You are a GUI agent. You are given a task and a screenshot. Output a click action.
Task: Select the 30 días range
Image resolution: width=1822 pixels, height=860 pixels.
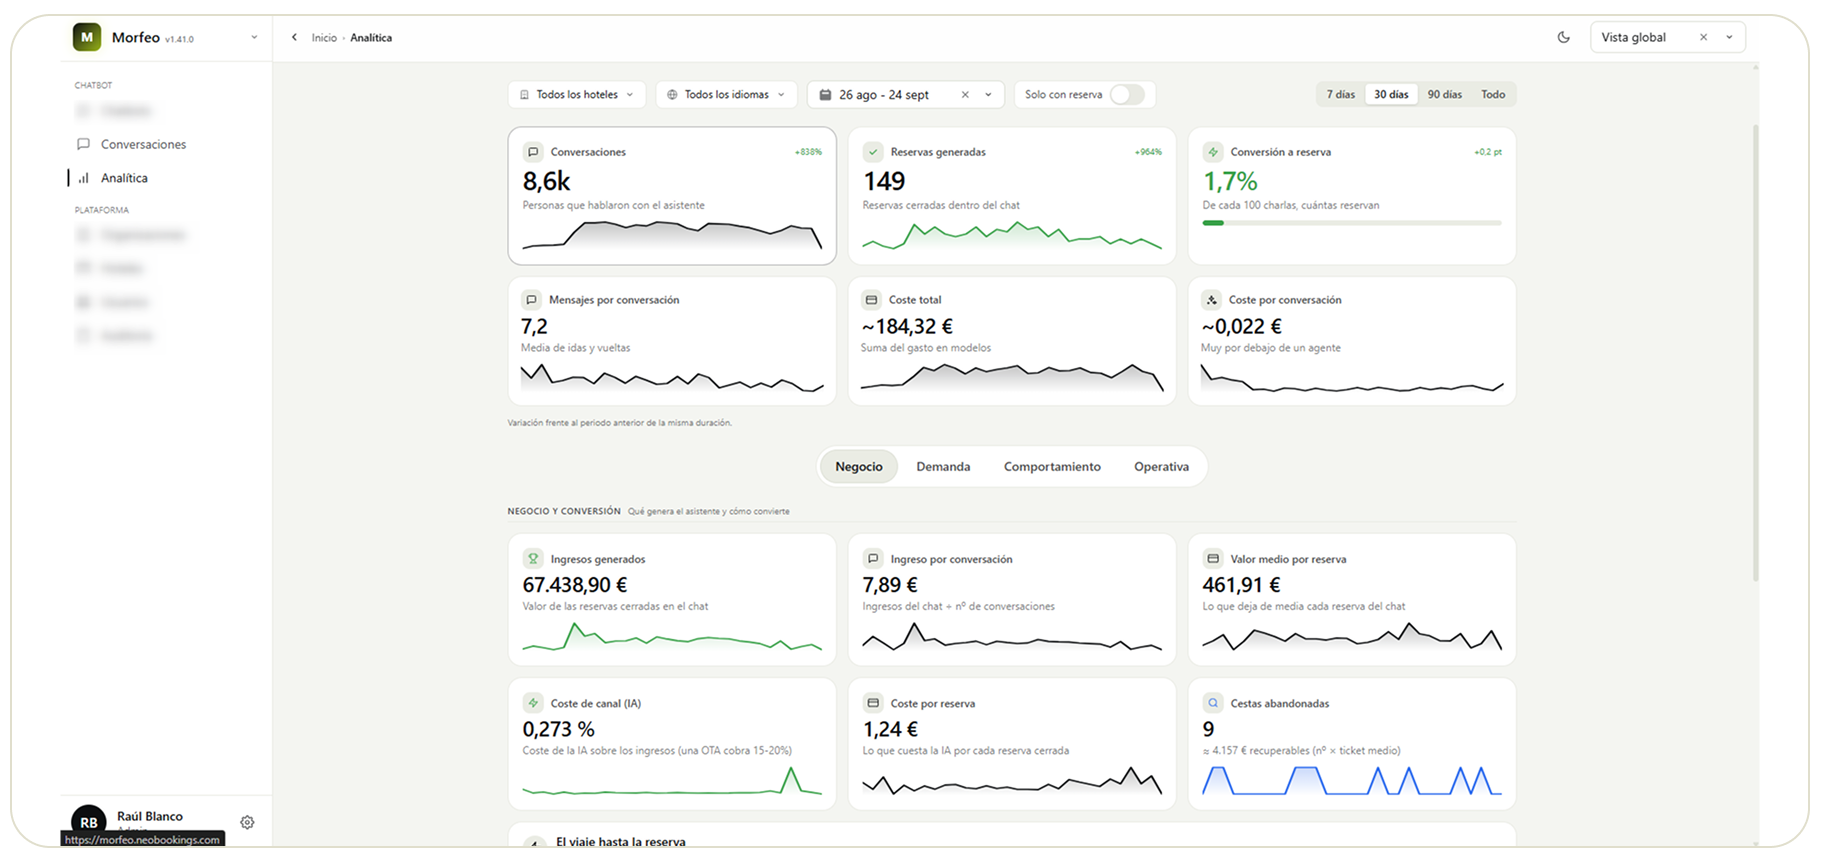pos(1391,94)
